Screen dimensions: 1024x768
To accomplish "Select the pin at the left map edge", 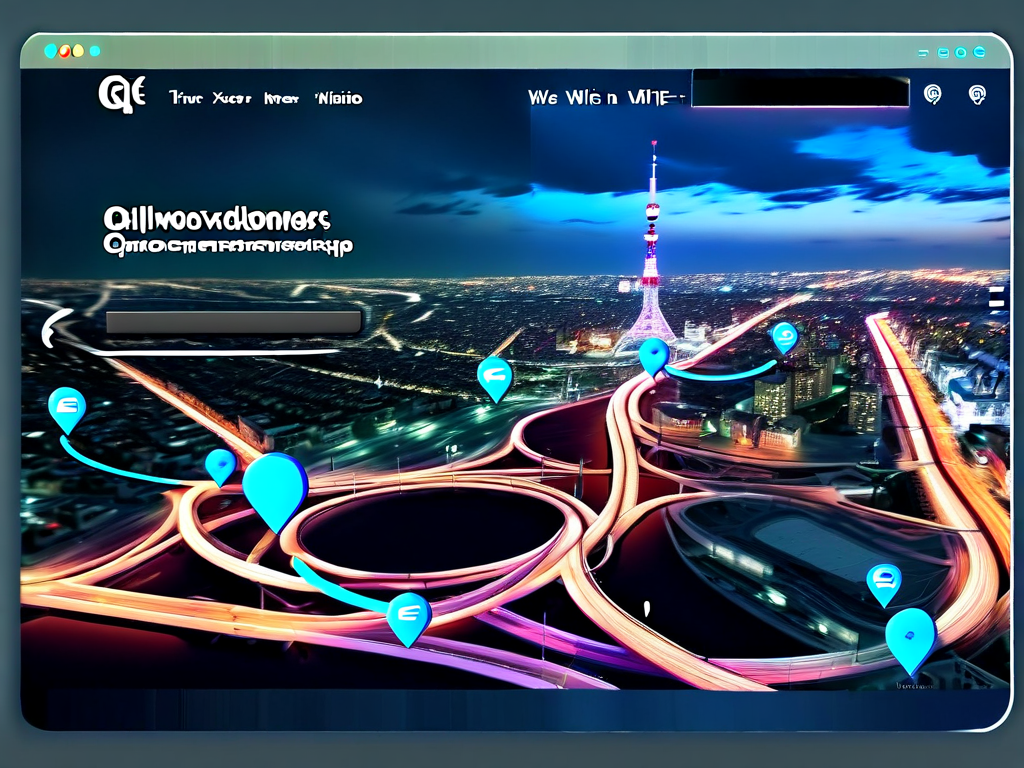I will tap(67, 408).
